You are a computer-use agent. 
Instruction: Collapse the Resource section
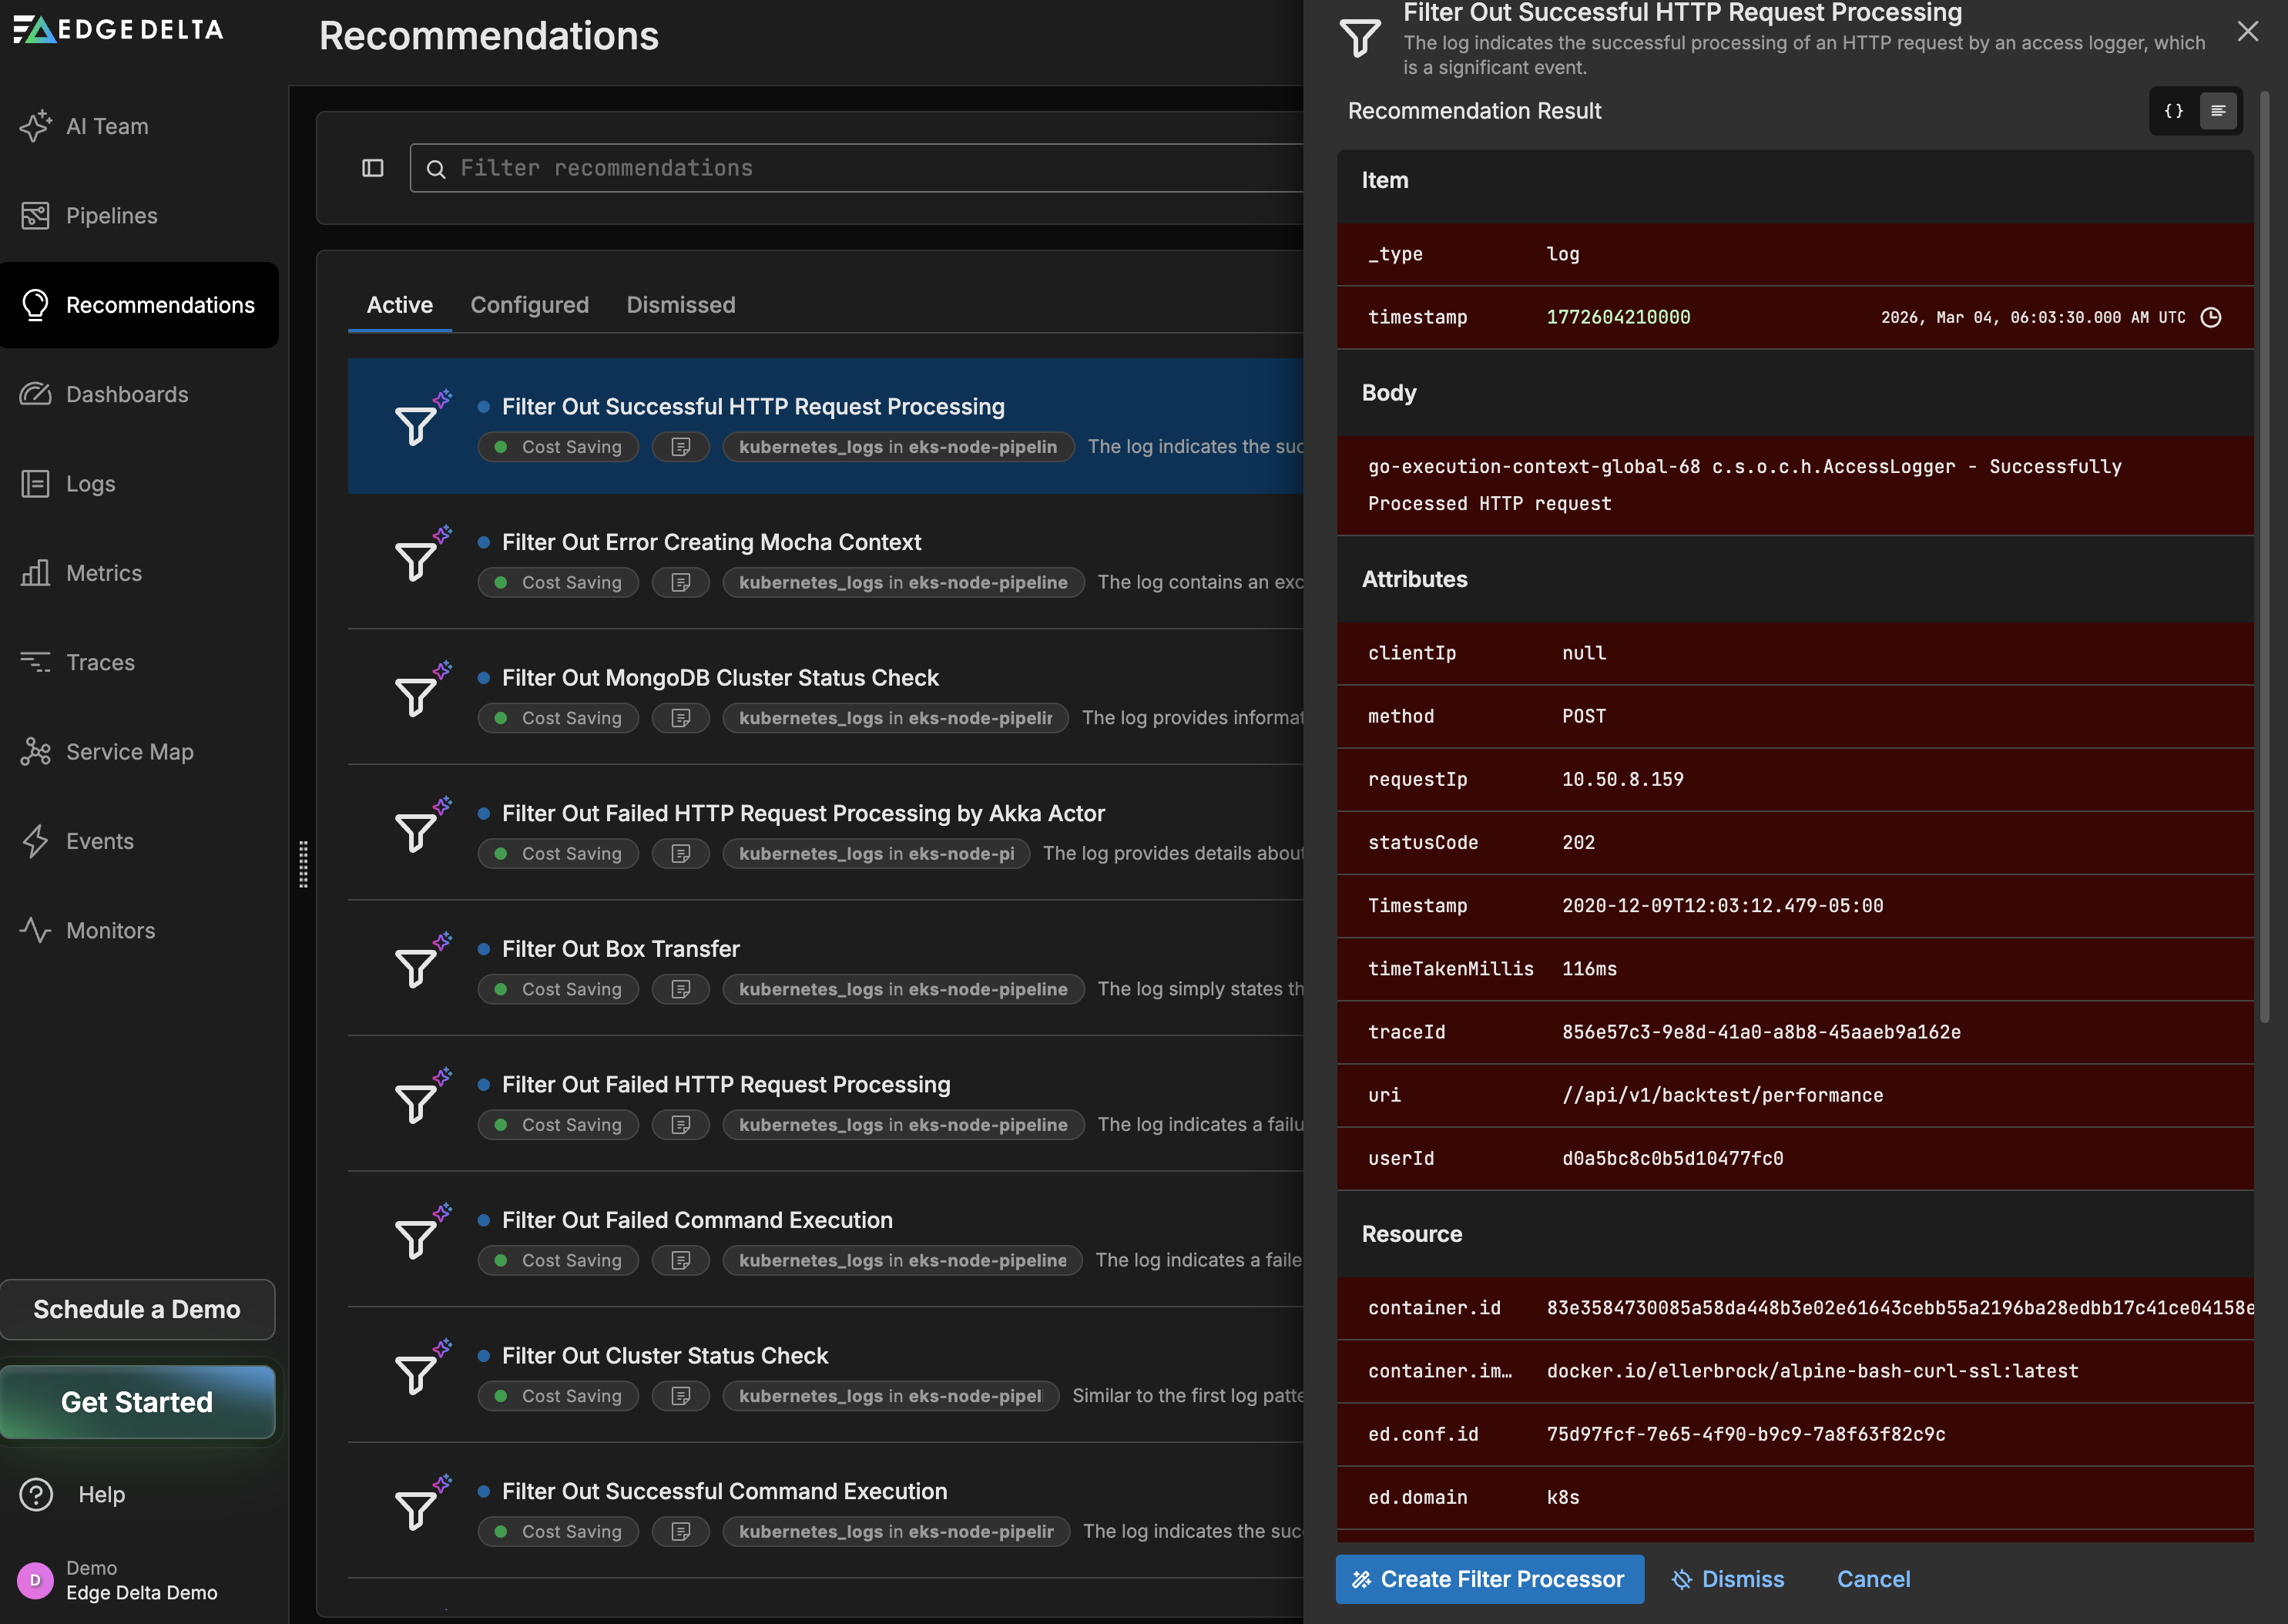point(1411,1233)
